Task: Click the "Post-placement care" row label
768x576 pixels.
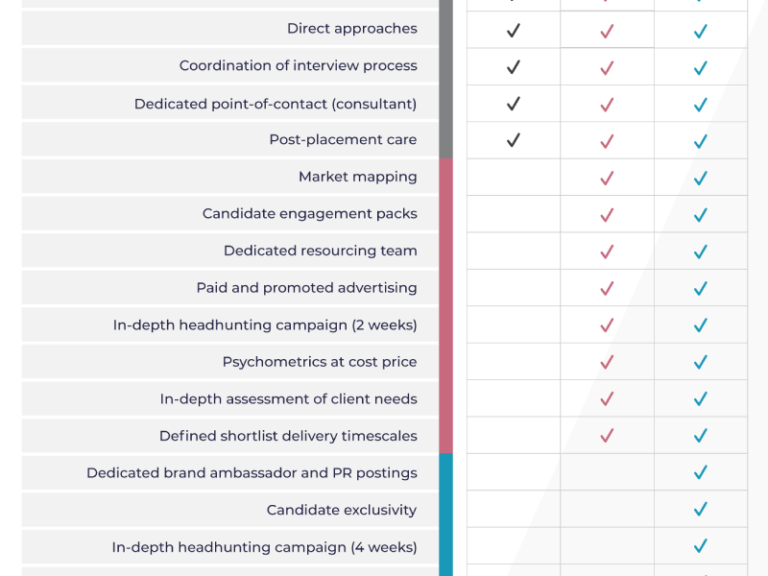Action: (x=342, y=140)
